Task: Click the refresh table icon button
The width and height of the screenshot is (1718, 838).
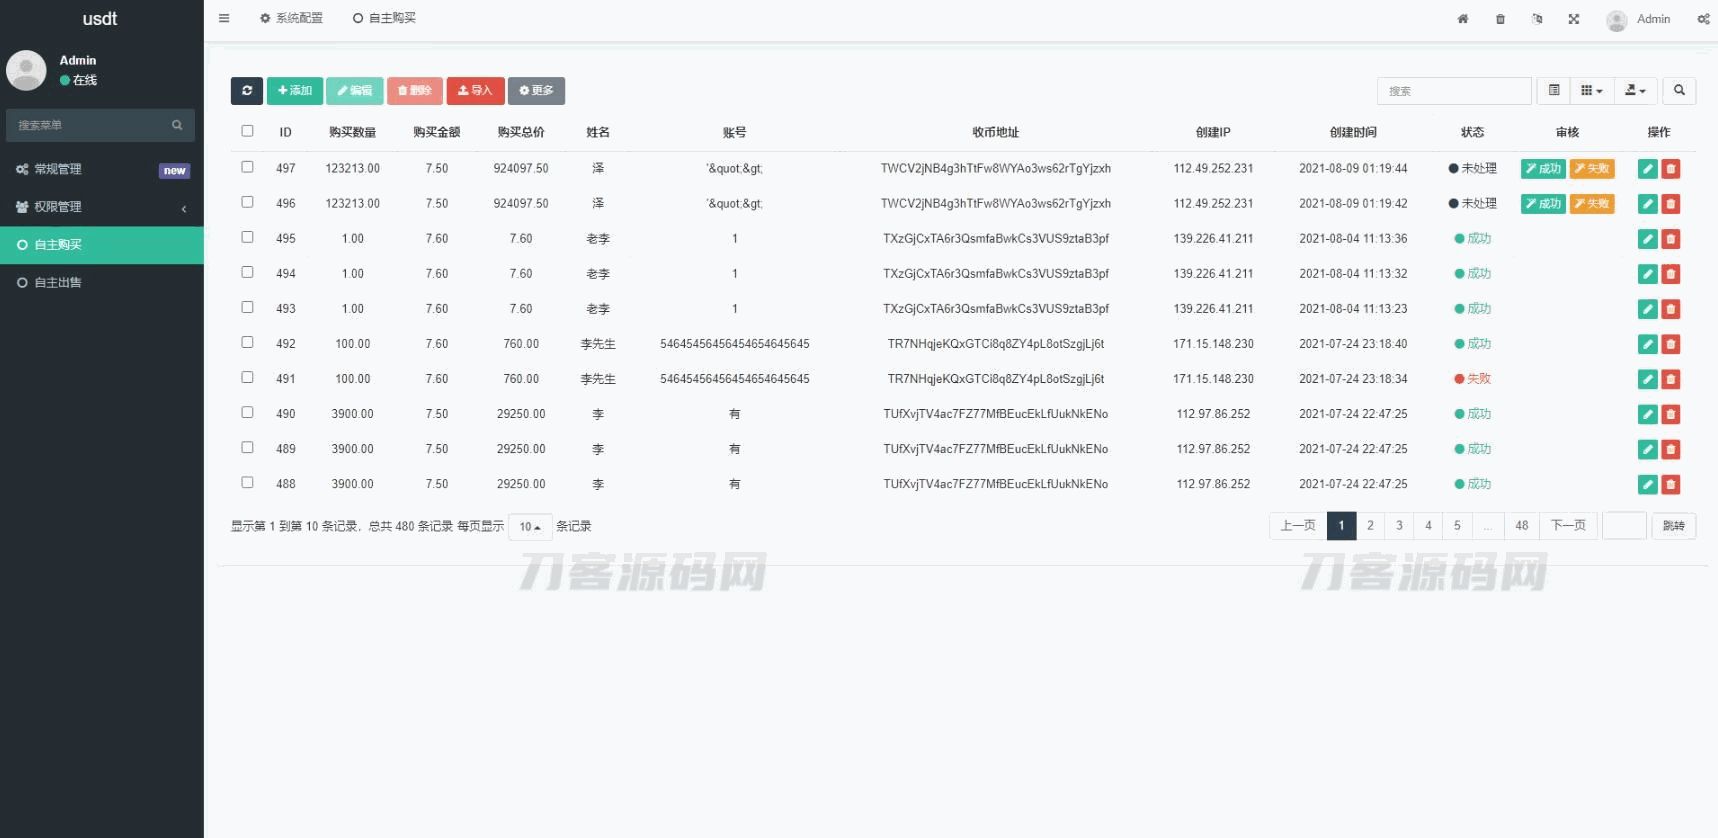Action: pyautogui.click(x=246, y=91)
